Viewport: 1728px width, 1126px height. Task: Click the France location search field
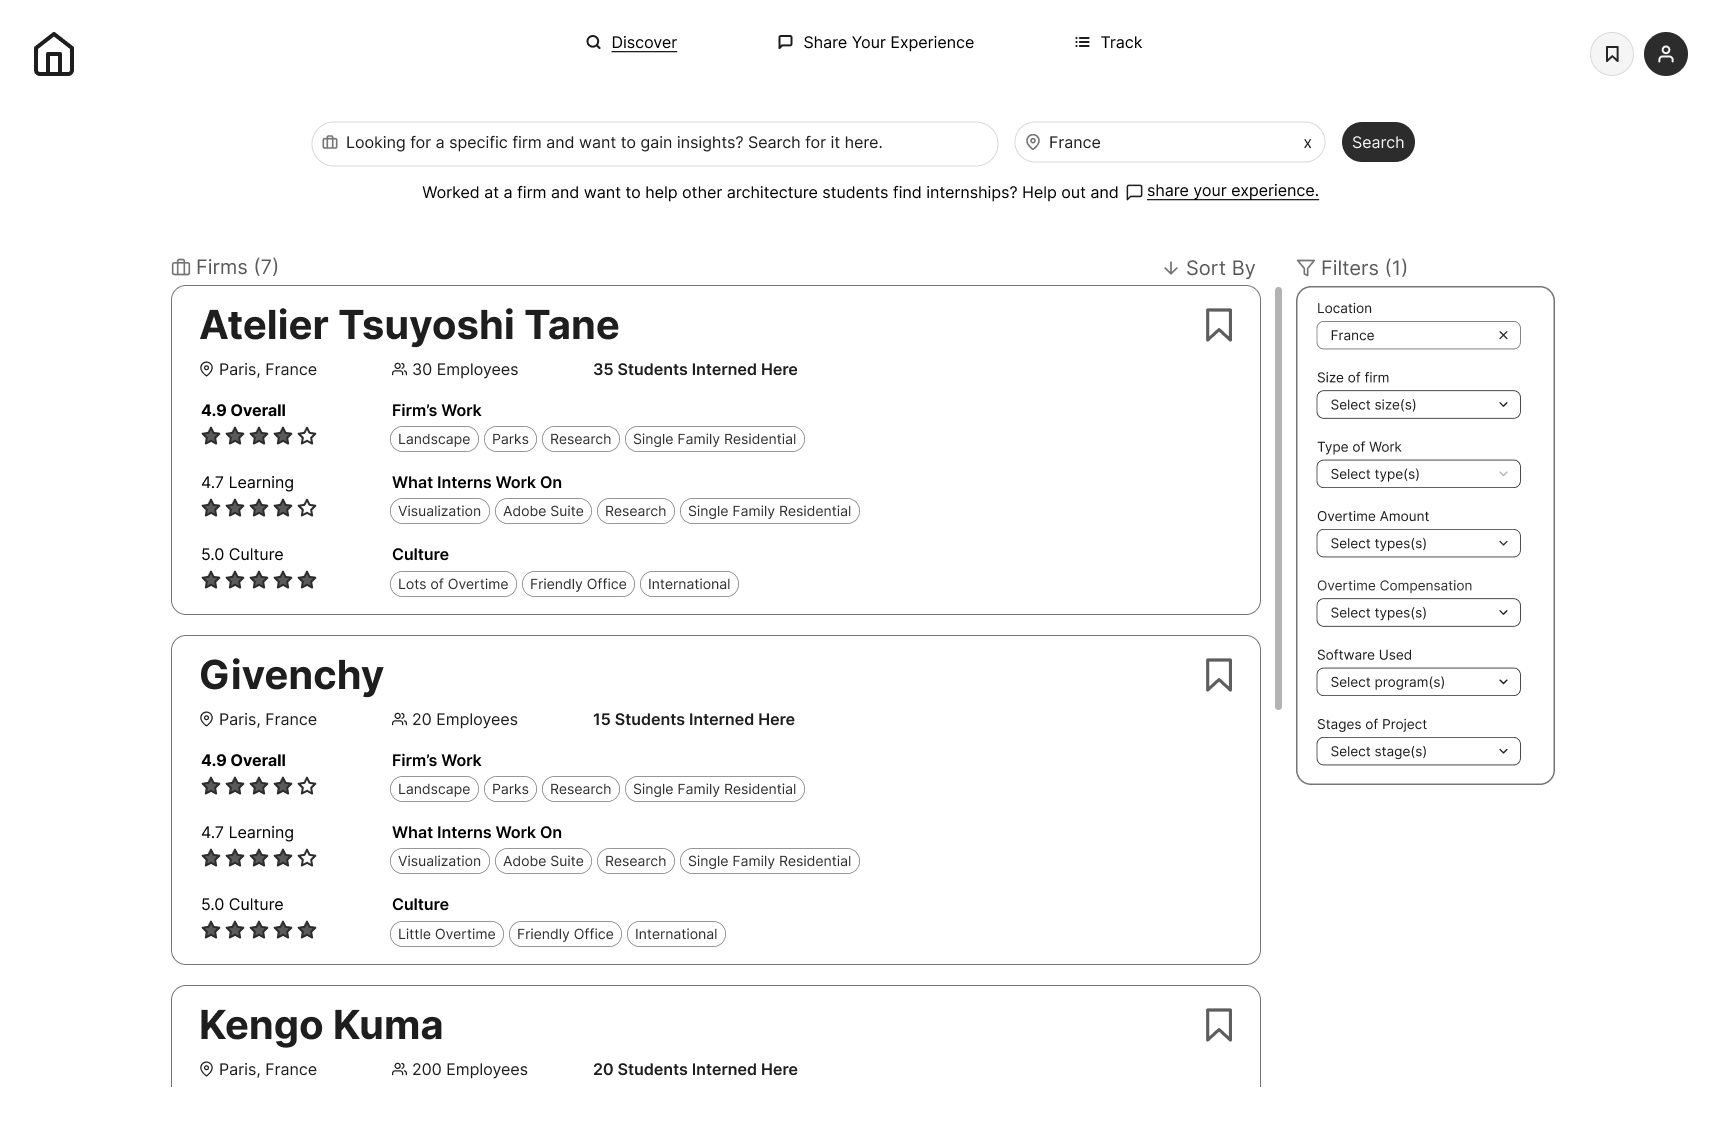(x=1169, y=143)
